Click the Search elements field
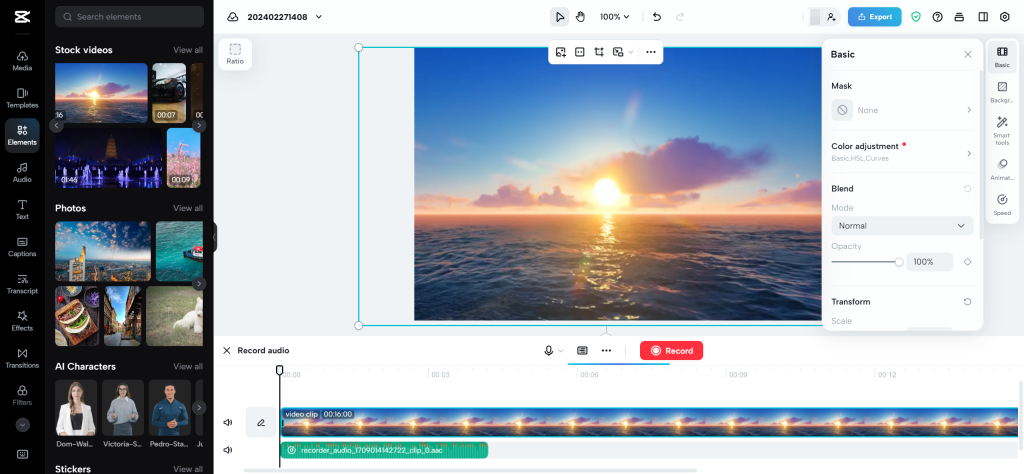The width and height of the screenshot is (1024, 474). pyautogui.click(x=129, y=17)
